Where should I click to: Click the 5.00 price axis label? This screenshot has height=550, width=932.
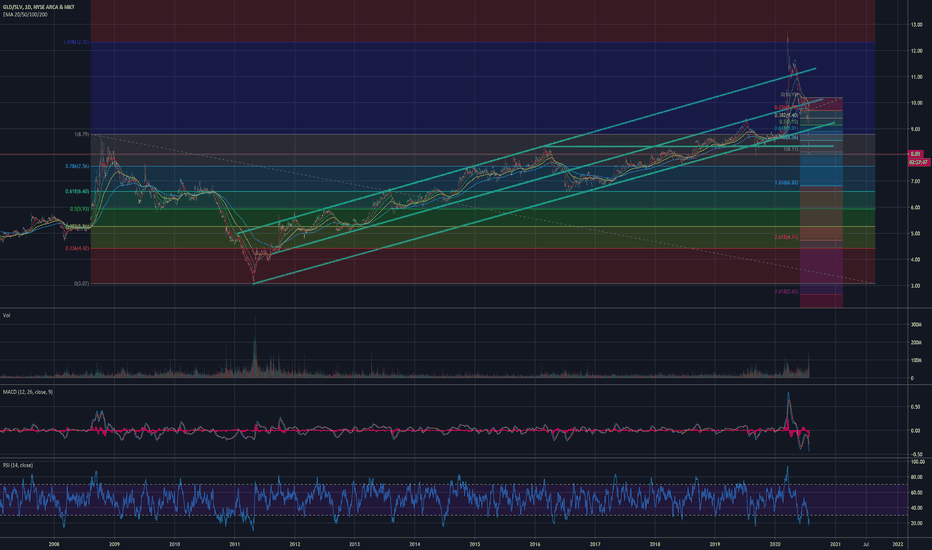[x=916, y=234]
